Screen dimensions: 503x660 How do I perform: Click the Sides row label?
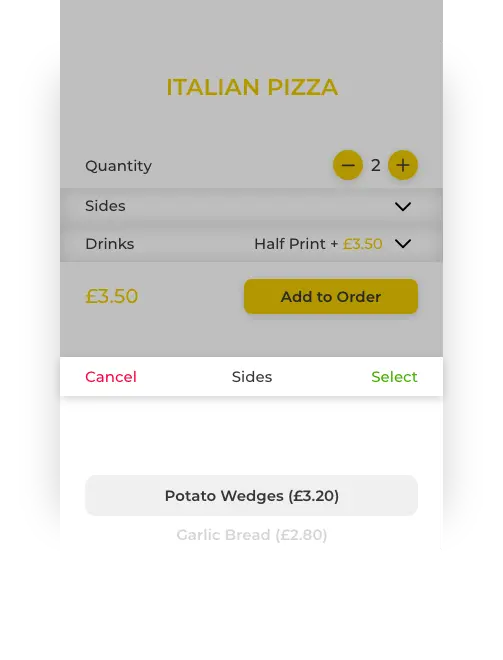click(x=105, y=206)
